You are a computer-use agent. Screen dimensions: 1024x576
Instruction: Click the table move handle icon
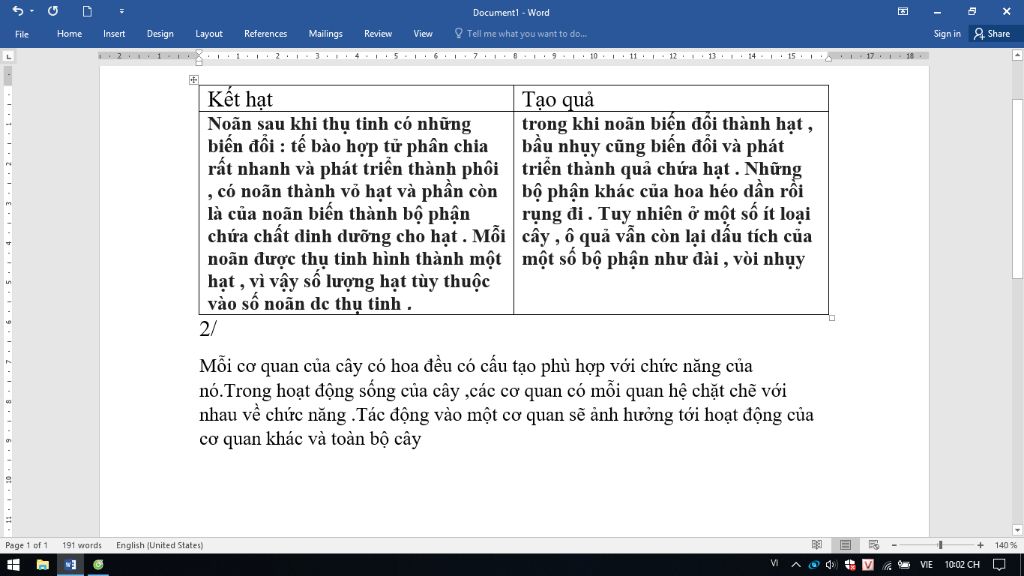point(194,80)
